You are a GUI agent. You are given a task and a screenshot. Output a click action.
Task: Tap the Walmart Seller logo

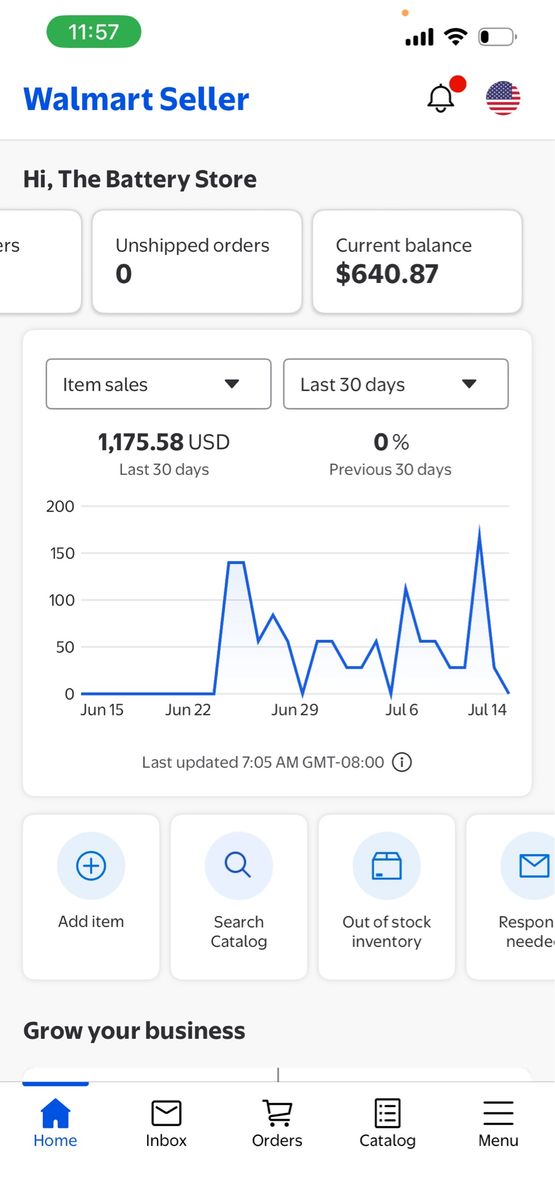136,98
